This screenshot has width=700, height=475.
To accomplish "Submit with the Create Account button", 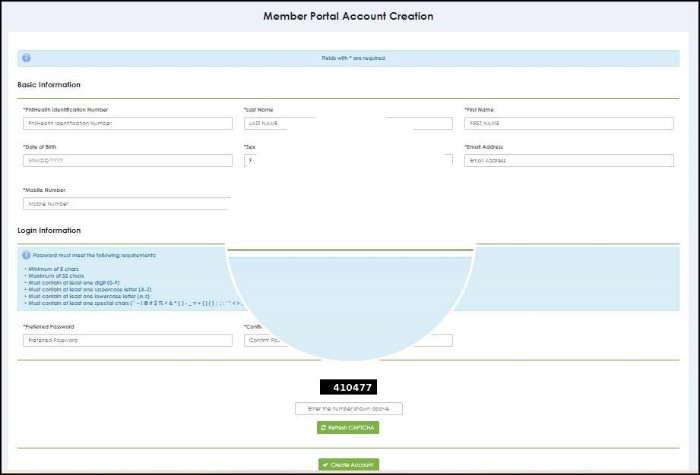I will 348,465.
